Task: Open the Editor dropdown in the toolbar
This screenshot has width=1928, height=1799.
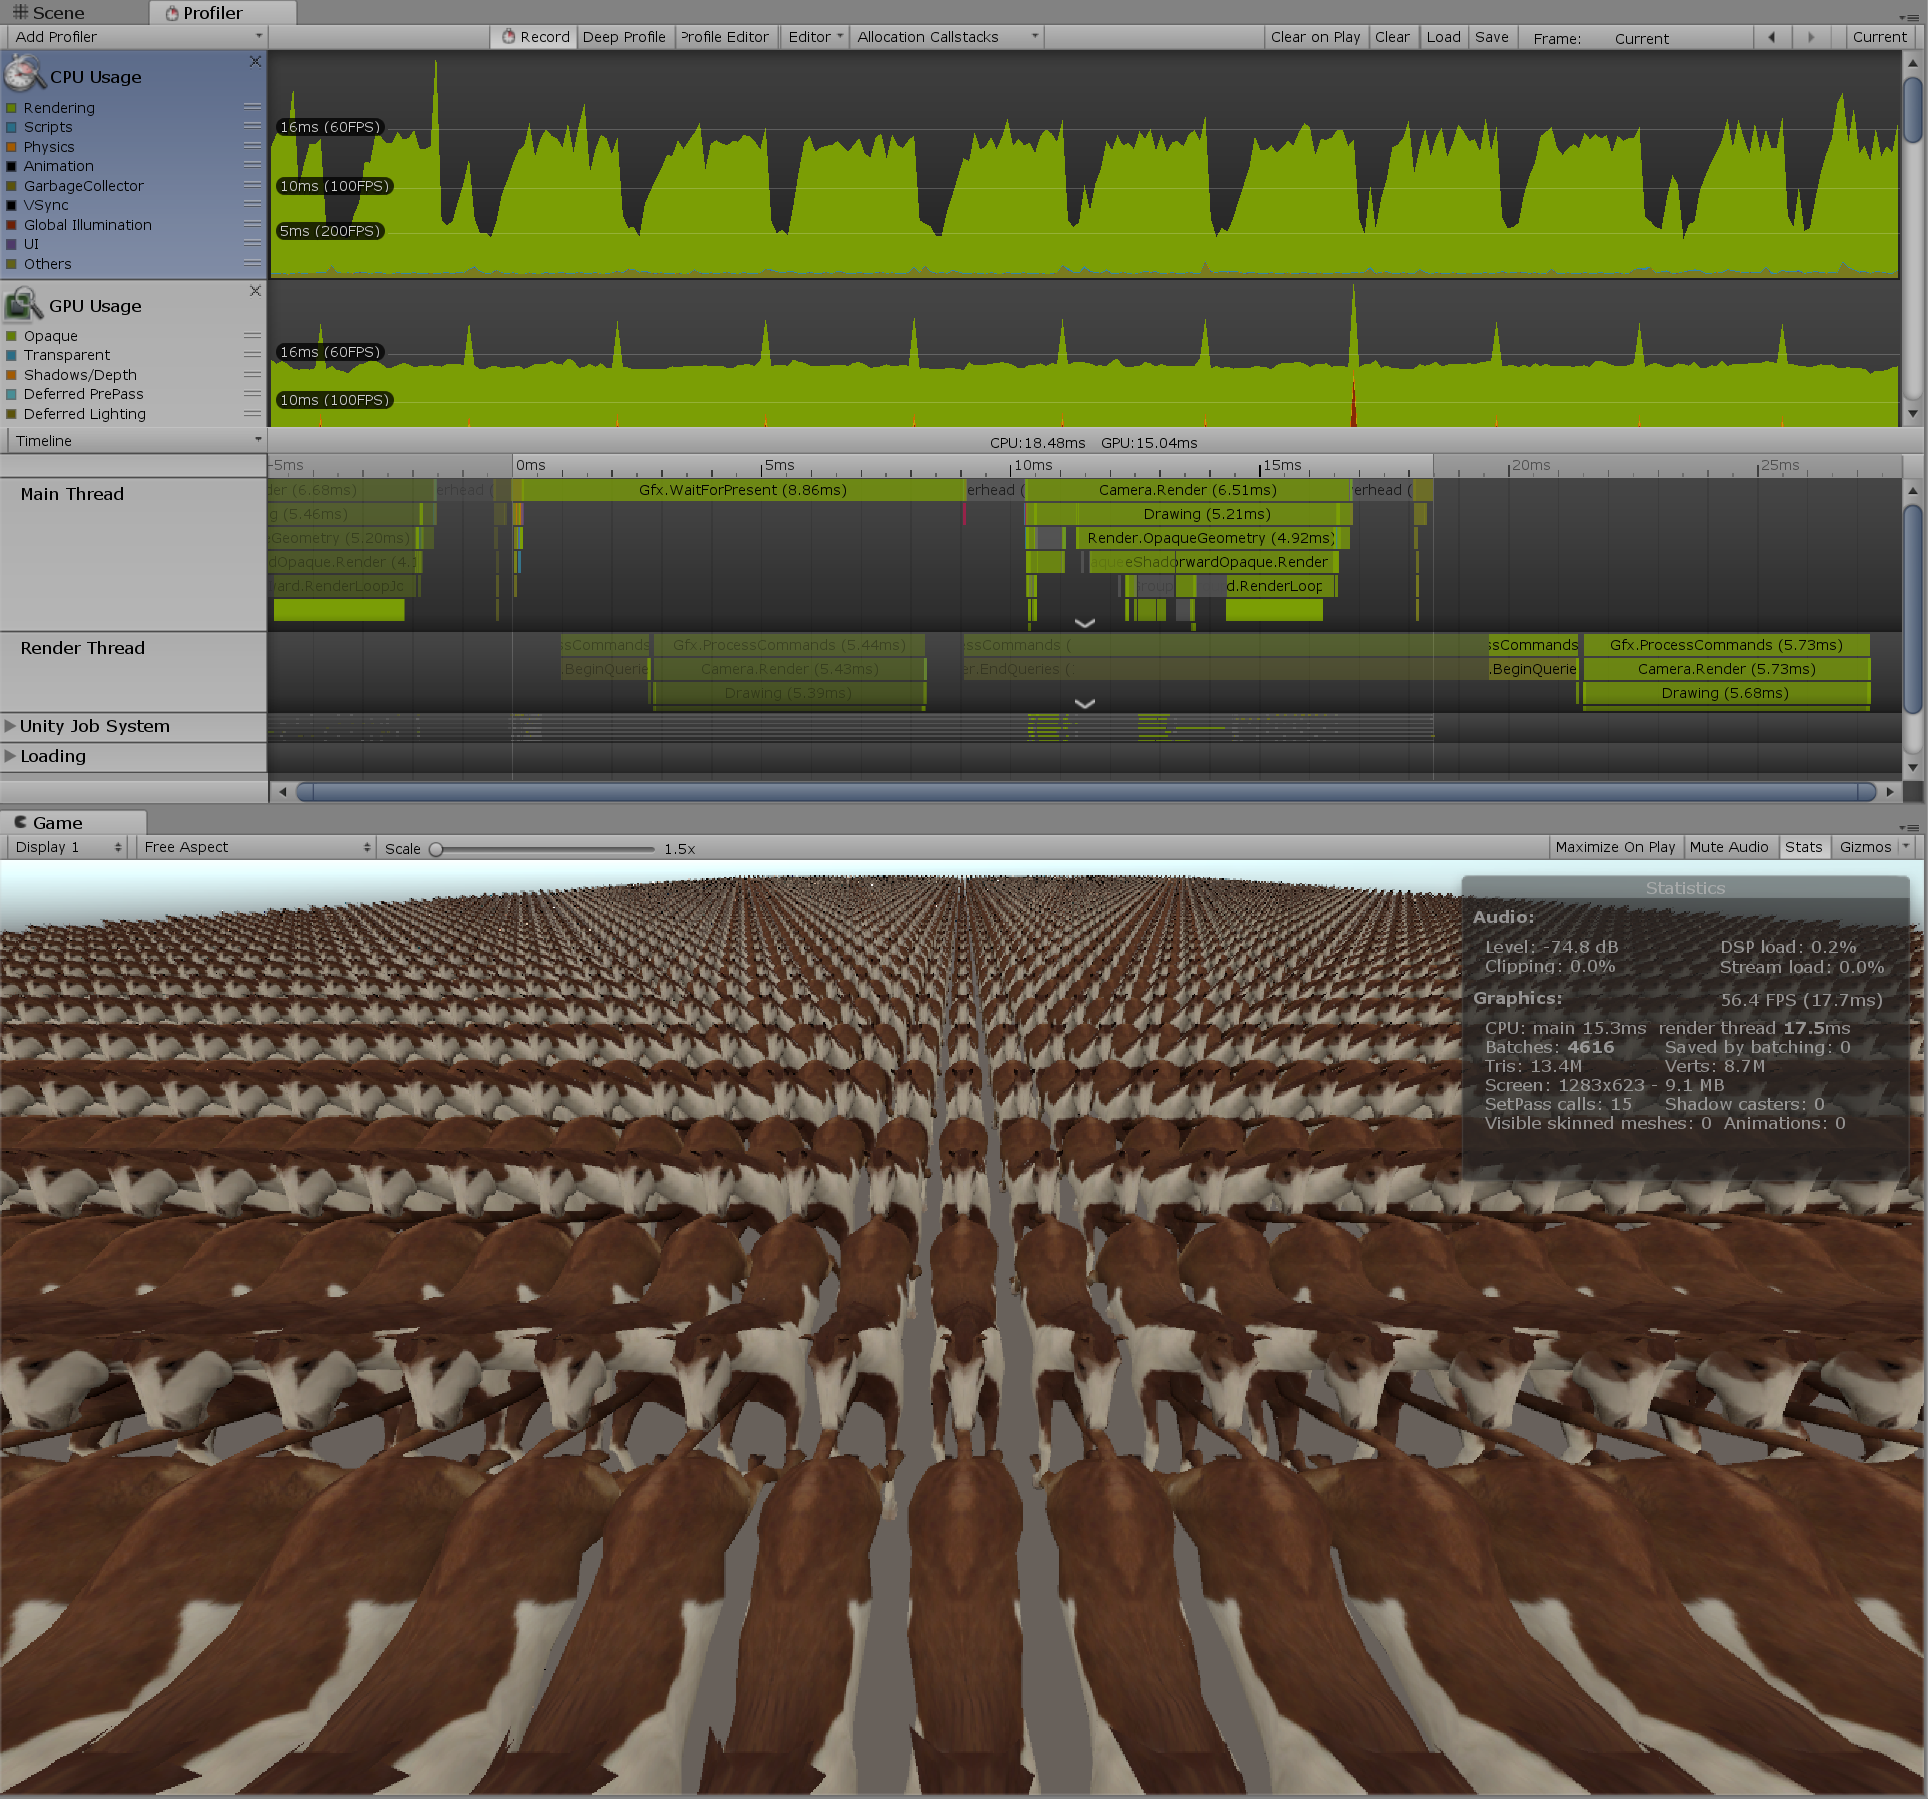Action: click(x=813, y=36)
